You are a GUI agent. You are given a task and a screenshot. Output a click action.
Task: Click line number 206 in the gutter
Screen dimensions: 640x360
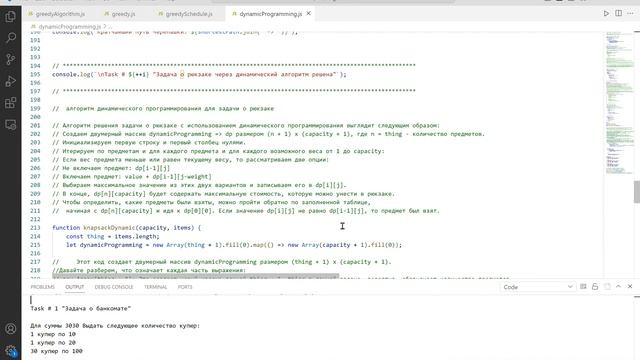click(x=35, y=168)
